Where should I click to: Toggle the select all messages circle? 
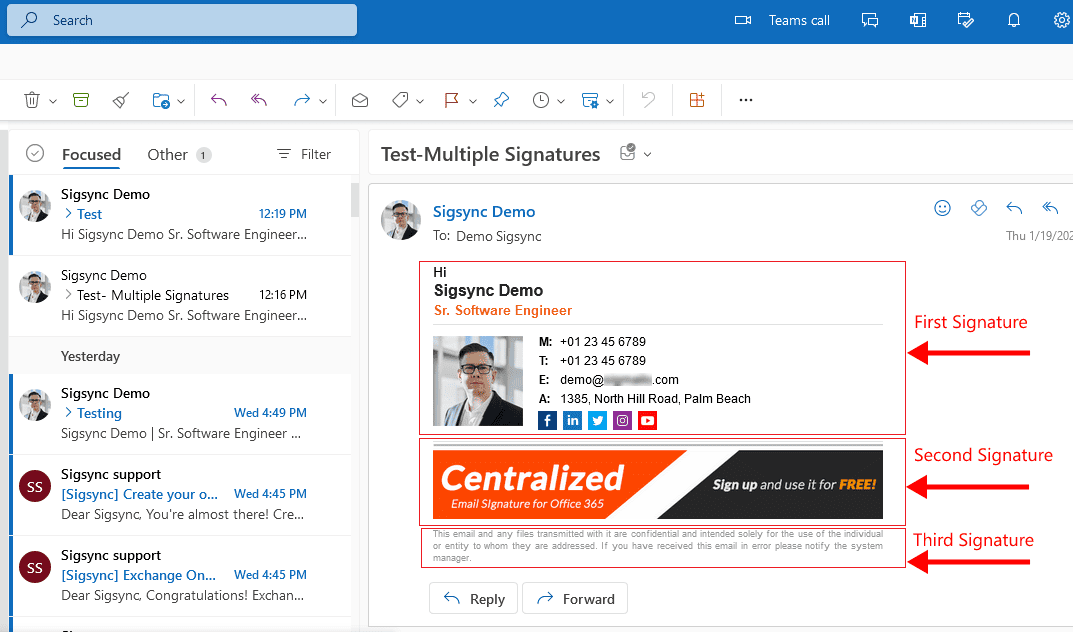(35, 153)
